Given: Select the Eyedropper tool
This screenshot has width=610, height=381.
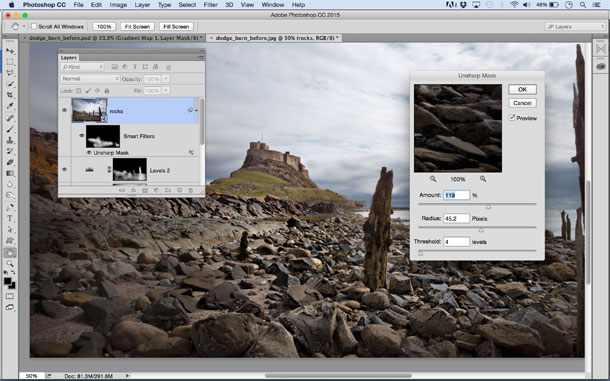Looking at the screenshot, I should click(10, 106).
